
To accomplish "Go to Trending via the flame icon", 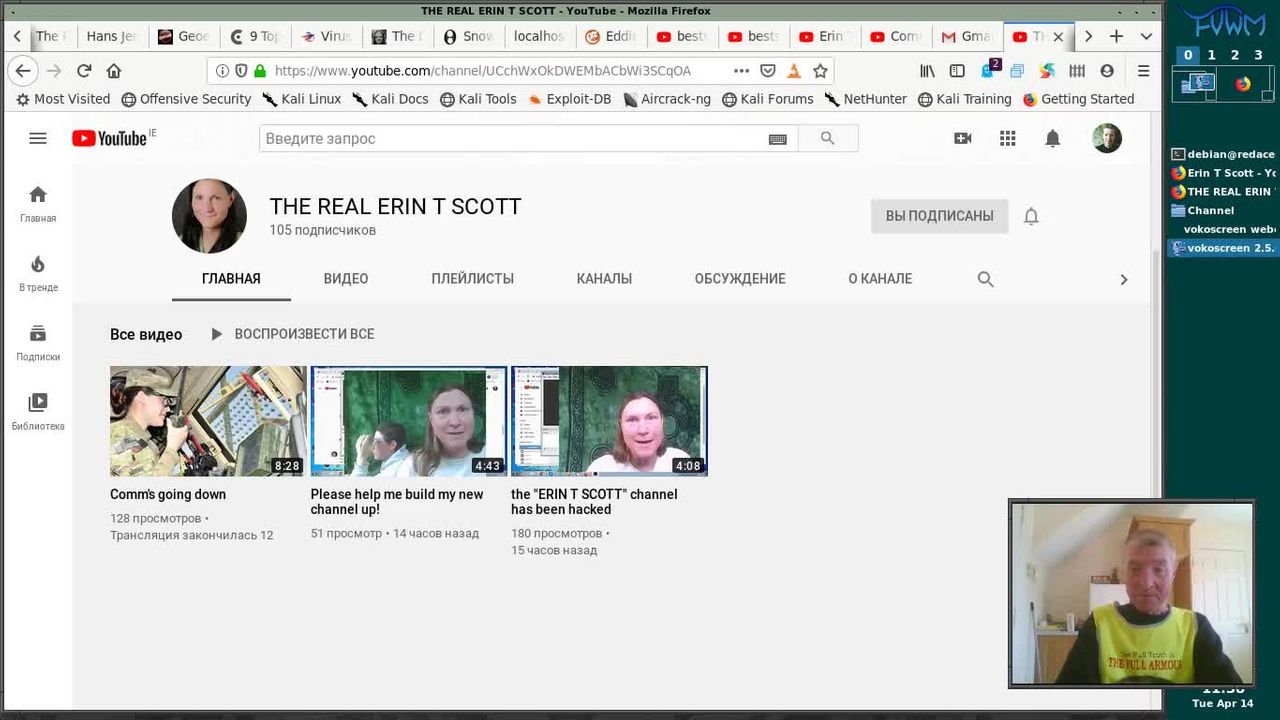I will [x=38, y=272].
